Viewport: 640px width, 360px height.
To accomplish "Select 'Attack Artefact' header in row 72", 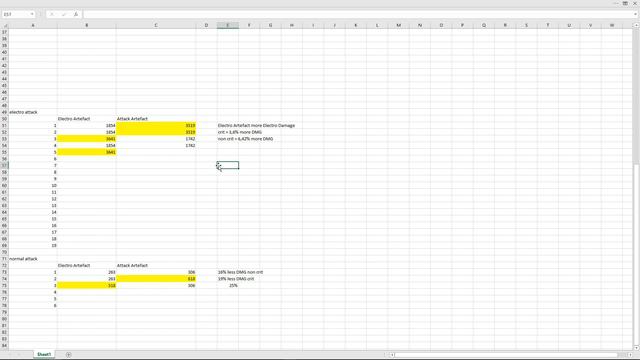I will tap(156, 265).
